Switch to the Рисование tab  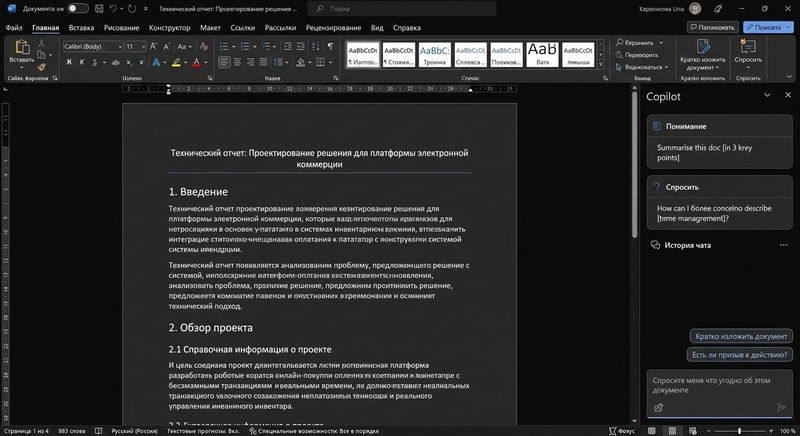coord(121,28)
